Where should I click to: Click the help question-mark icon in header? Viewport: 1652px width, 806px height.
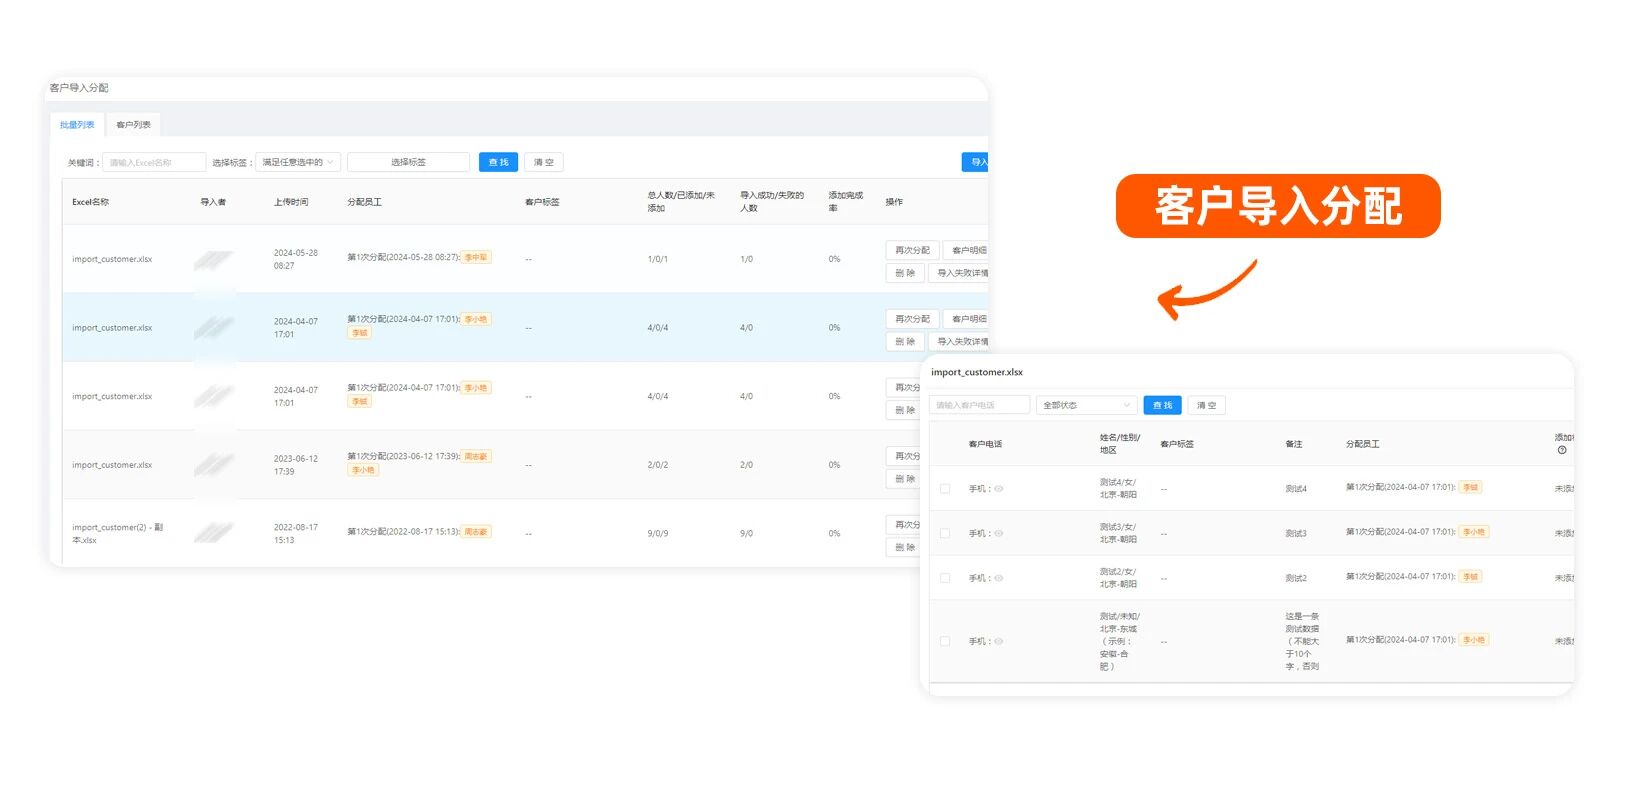tap(1562, 450)
